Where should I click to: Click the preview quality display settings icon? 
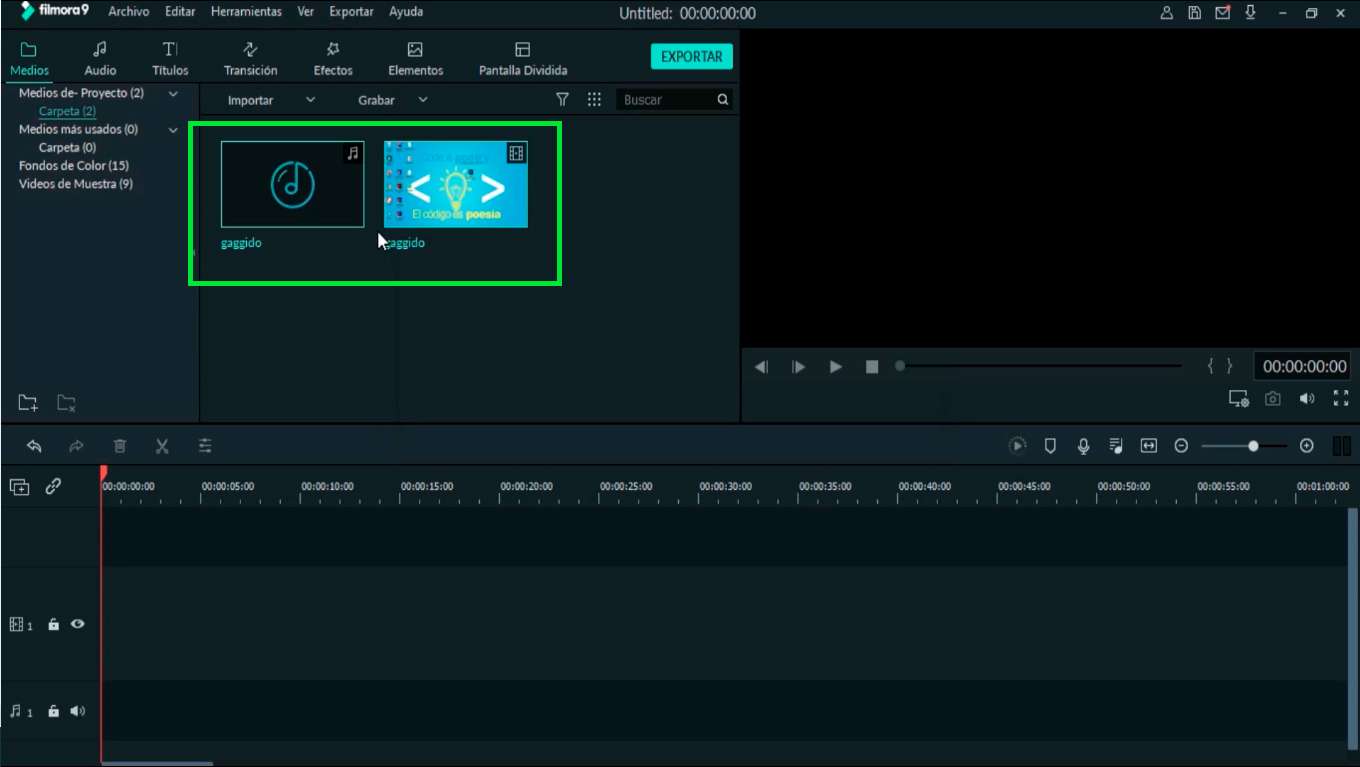pos(1239,399)
